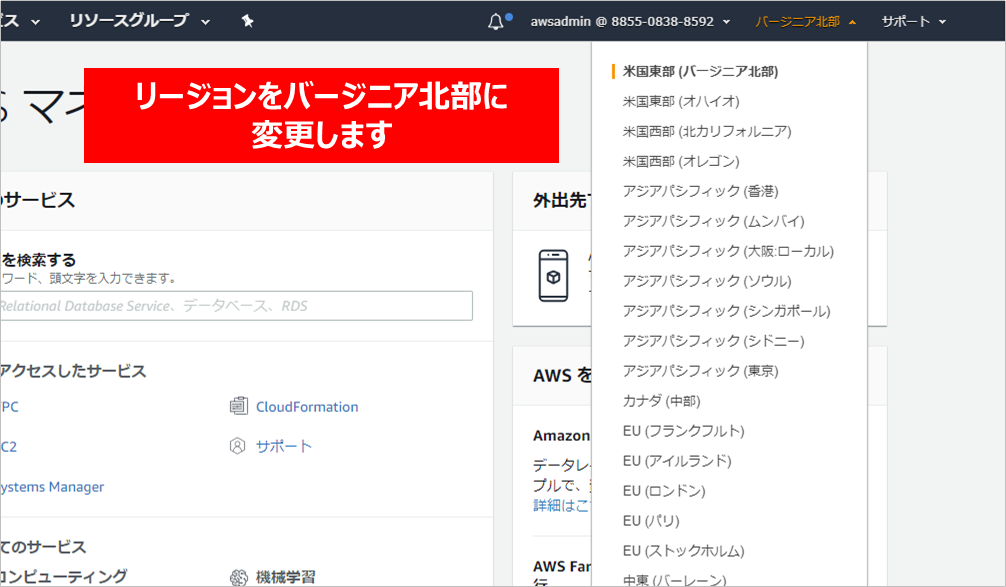This screenshot has width=1006, height=587.
Task: Click the notification bell icon
Action: pos(496,22)
